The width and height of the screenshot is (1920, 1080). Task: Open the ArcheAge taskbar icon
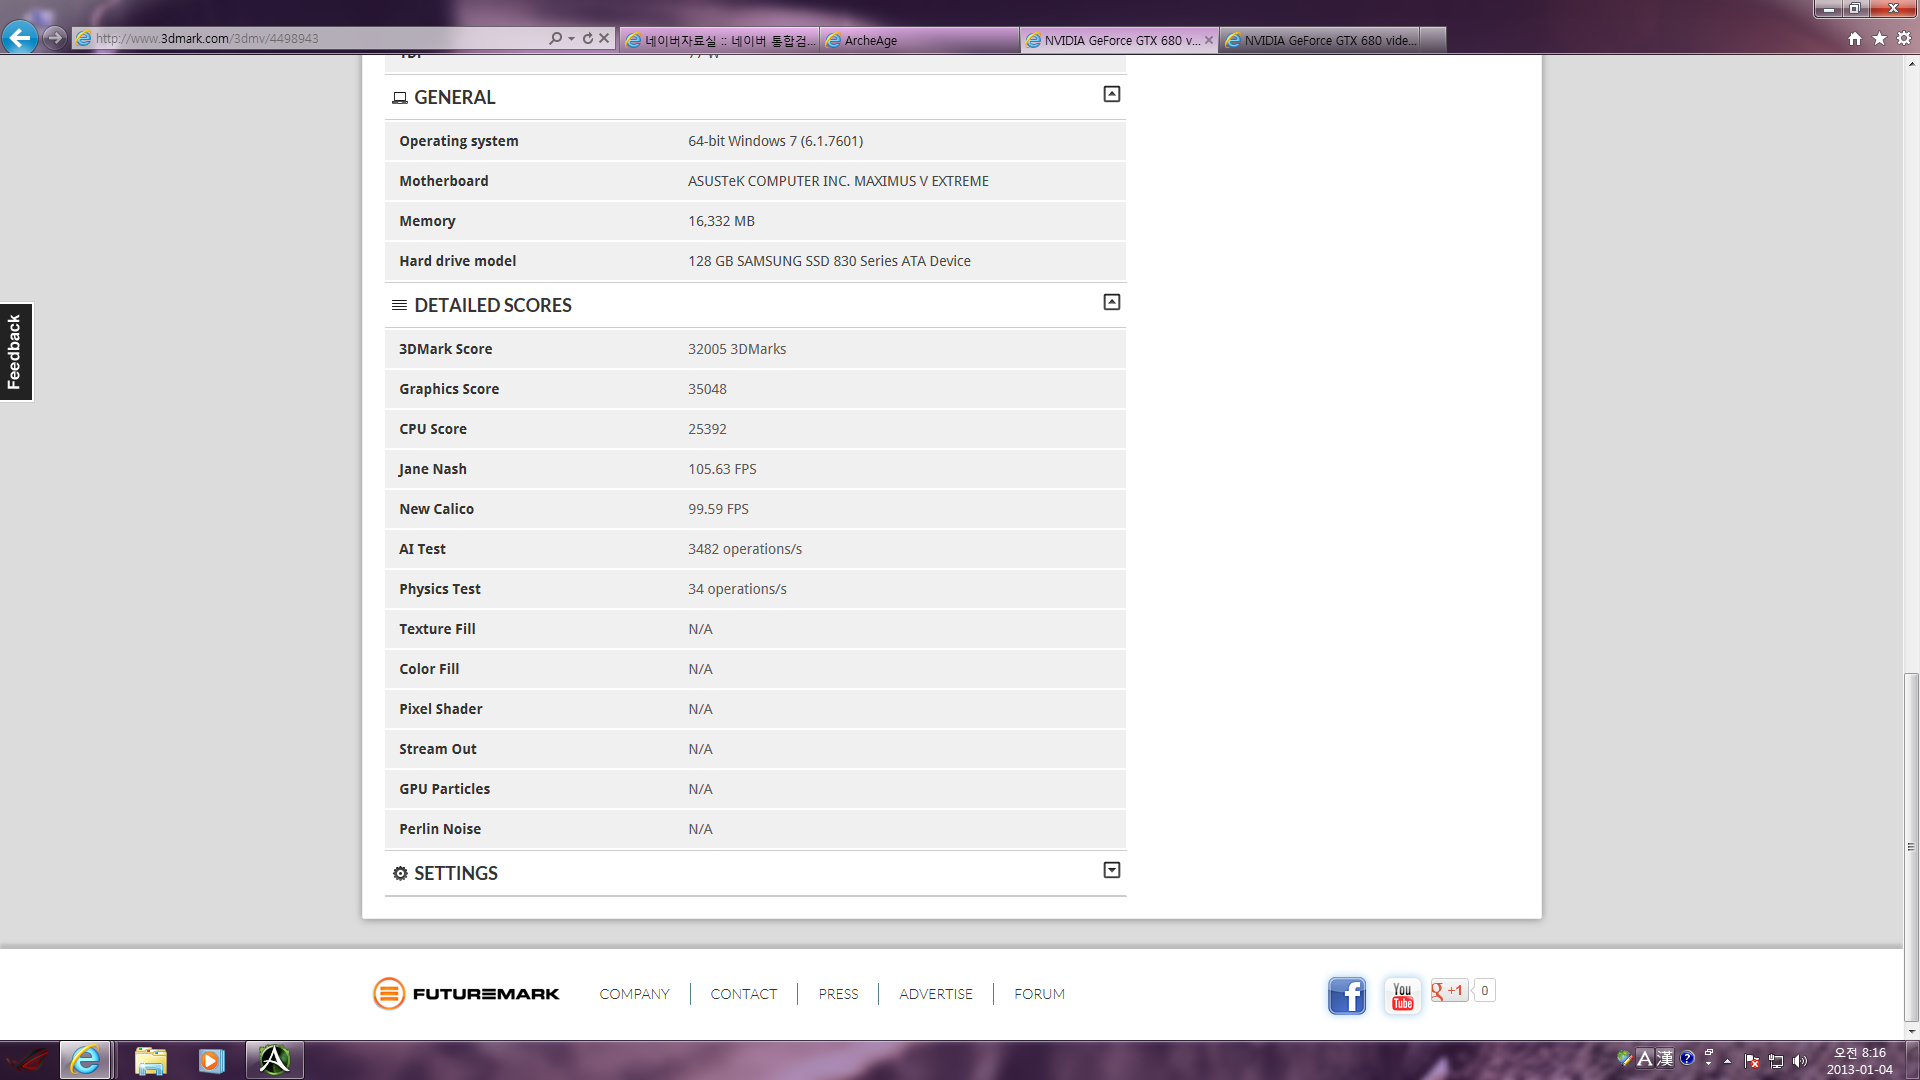pos(274,1060)
